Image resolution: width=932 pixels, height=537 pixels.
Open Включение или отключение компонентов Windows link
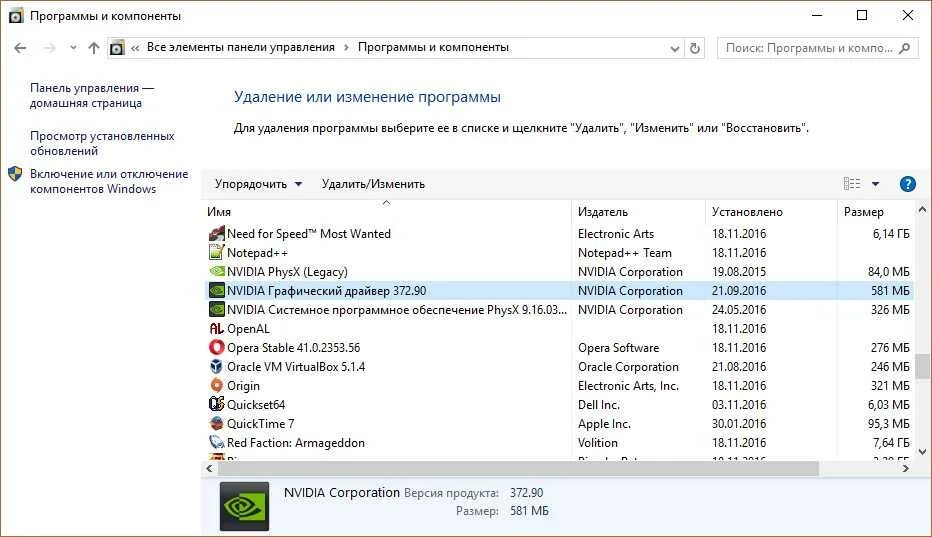pyautogui.click(x=109, y=181)
